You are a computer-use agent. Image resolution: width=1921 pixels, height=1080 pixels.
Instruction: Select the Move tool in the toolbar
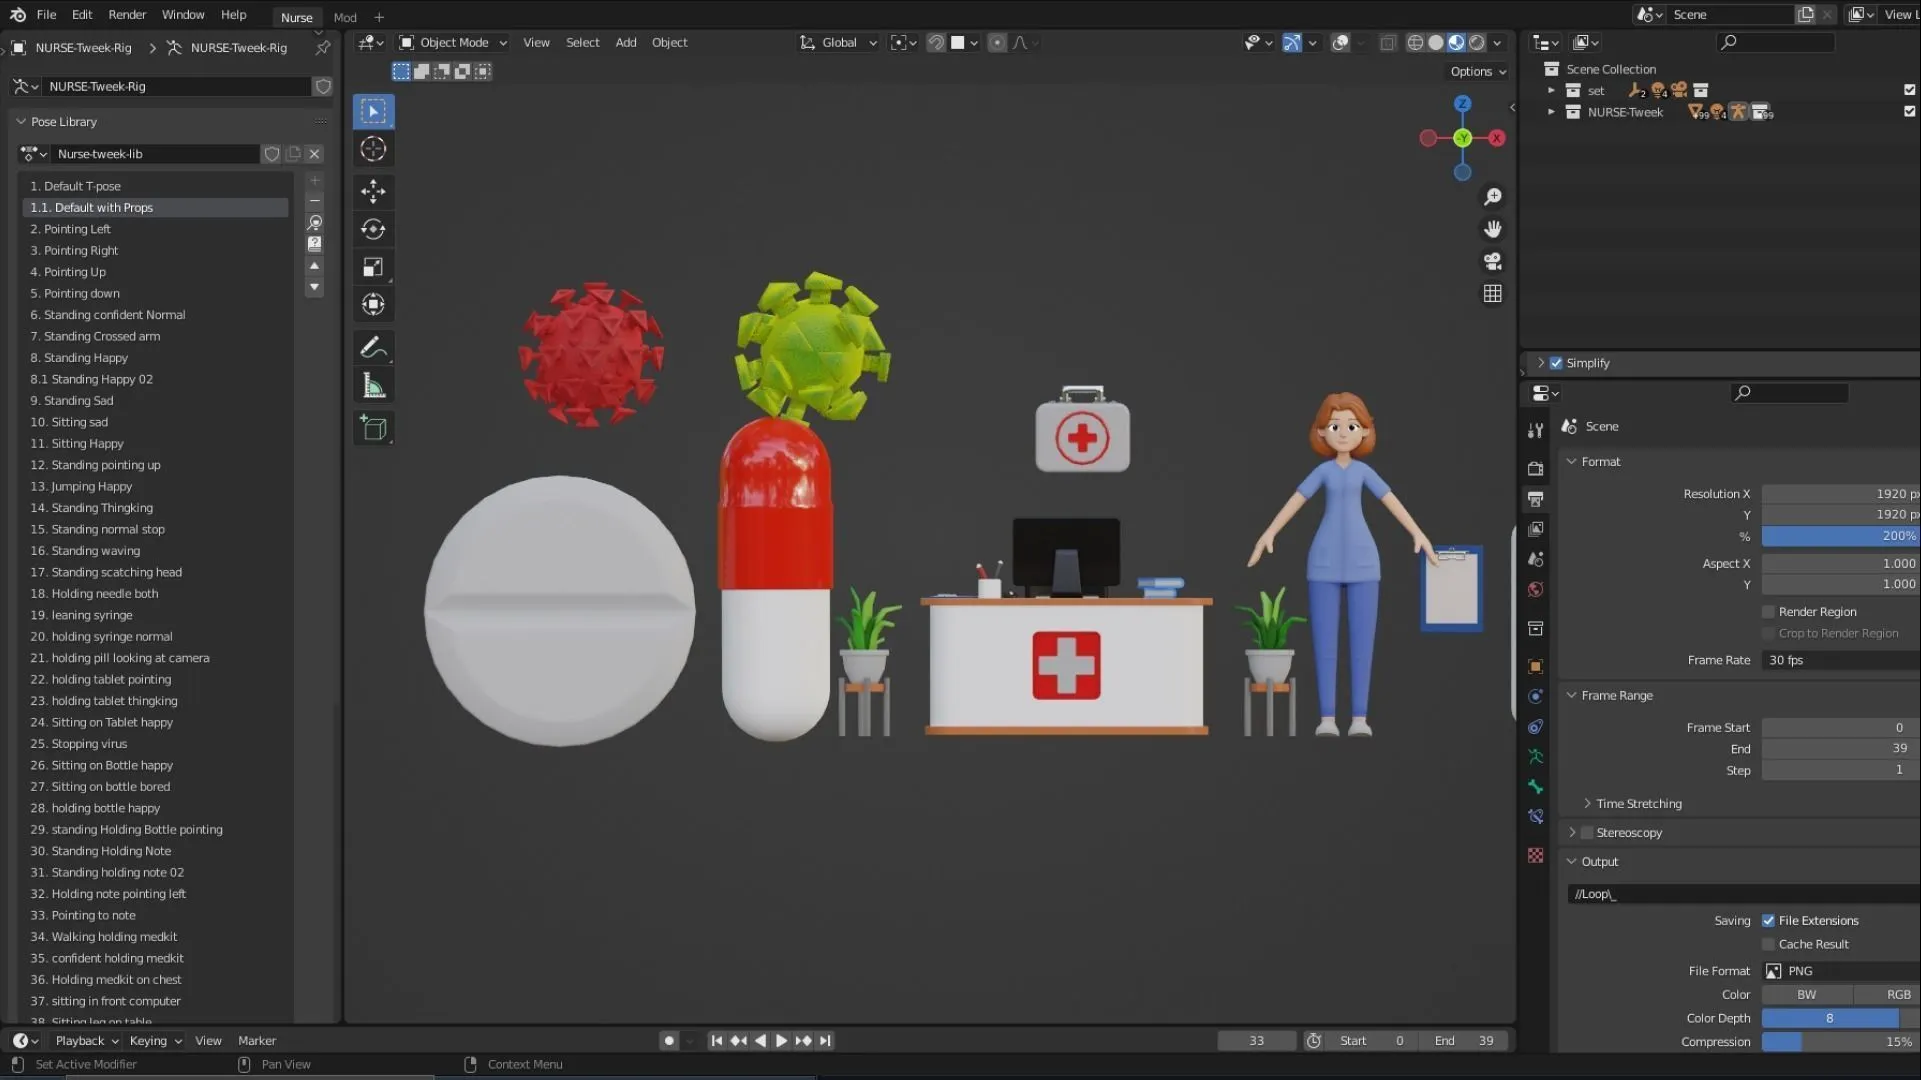tap(372, 191)
